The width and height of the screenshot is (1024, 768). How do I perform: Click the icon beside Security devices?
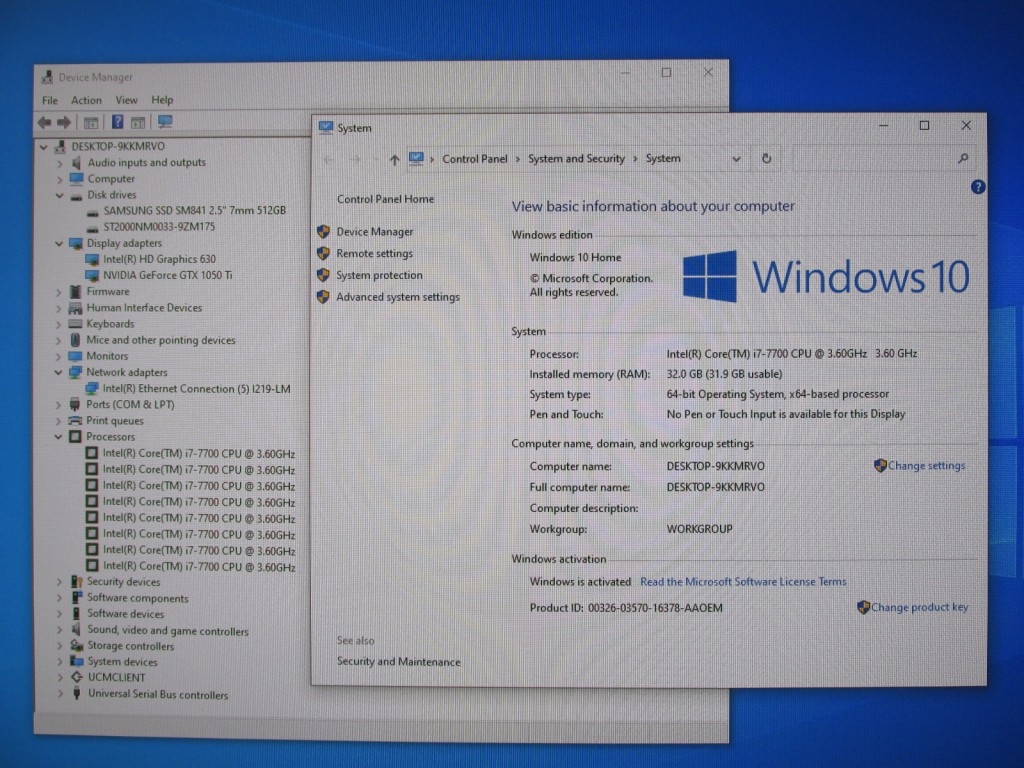click(76, 581)
